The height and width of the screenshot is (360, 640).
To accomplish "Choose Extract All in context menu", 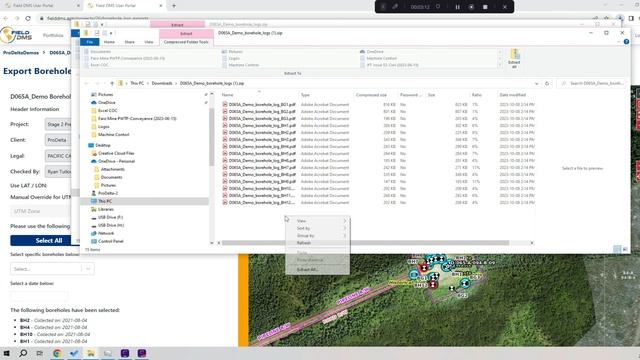I will (x=317, y=269).
